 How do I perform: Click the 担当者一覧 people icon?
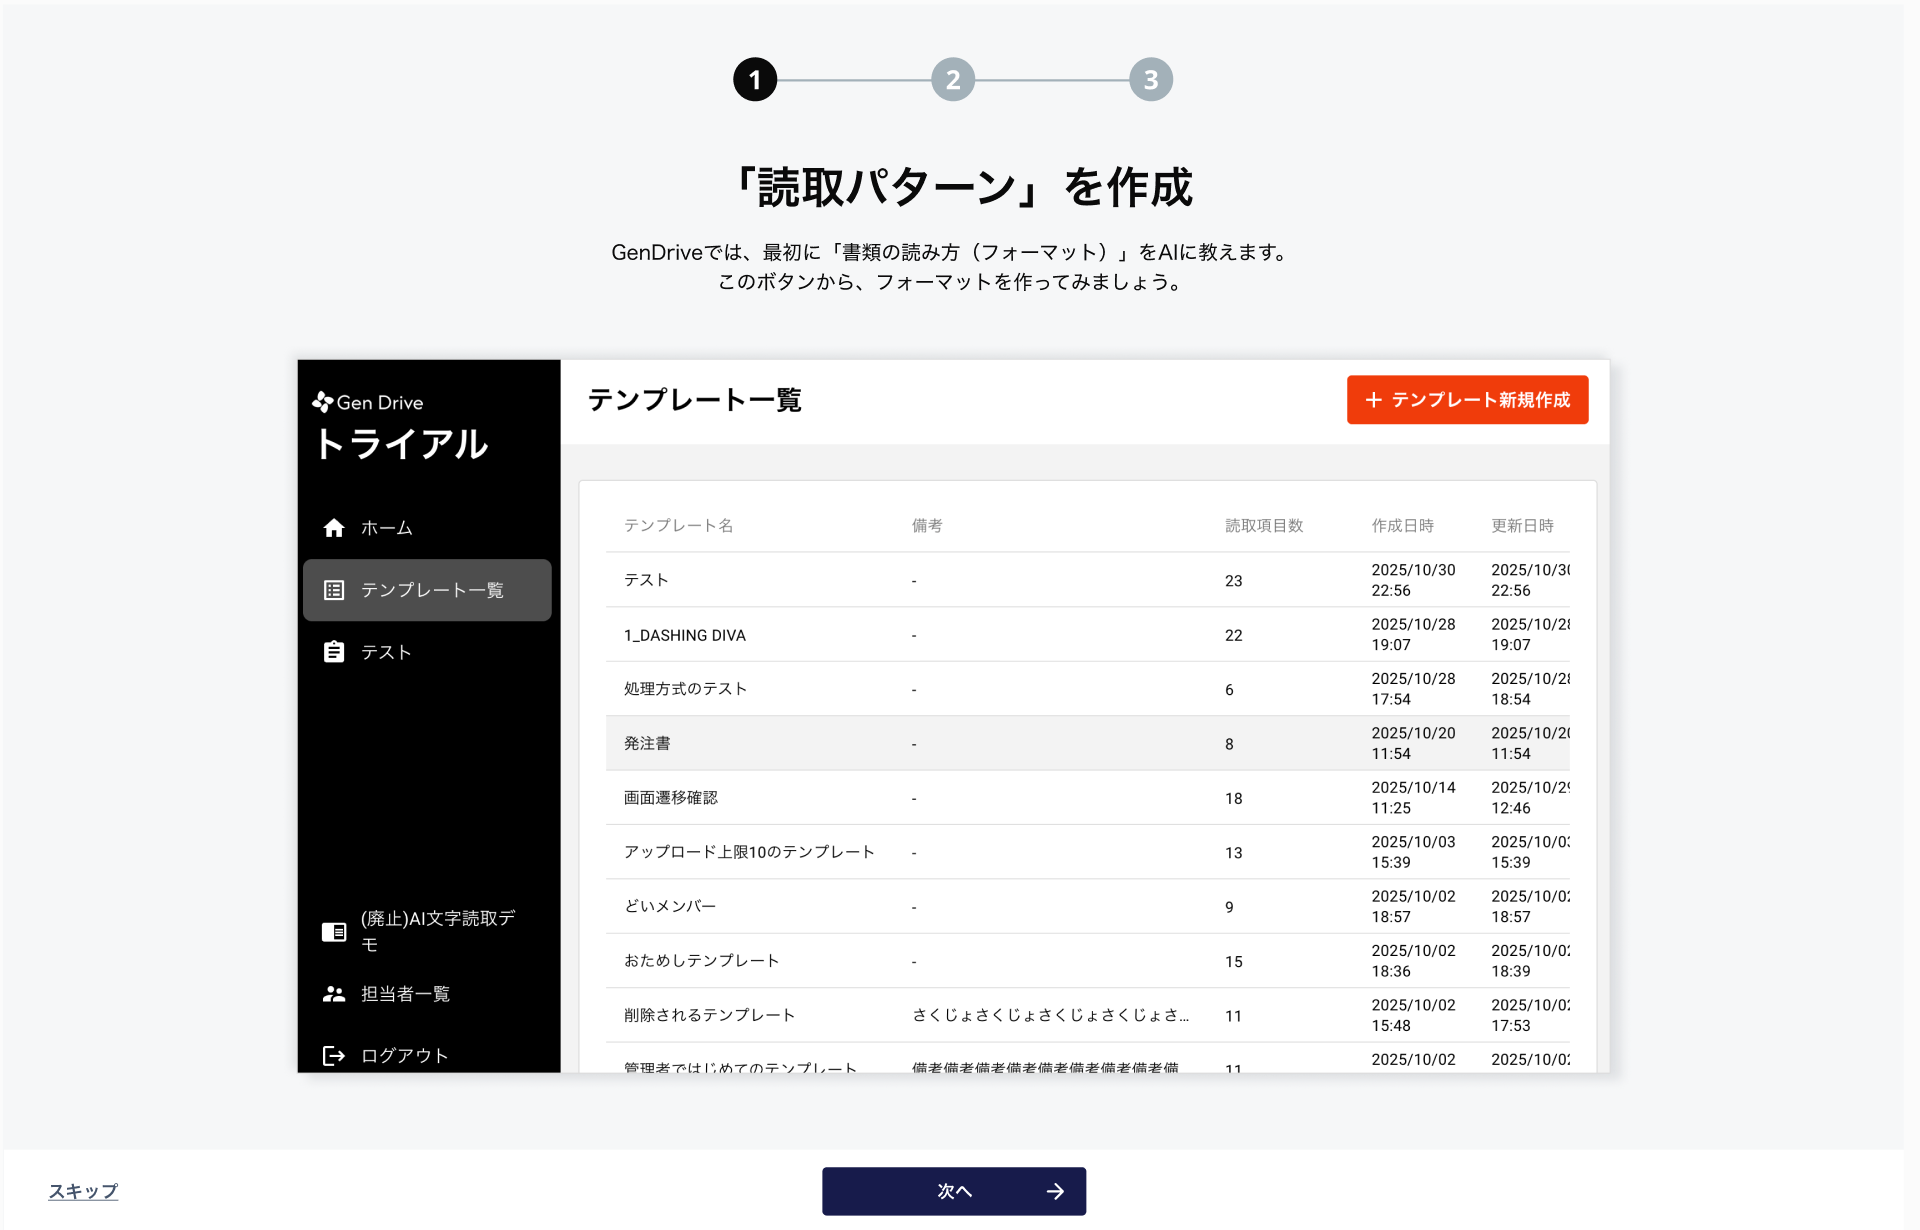point(334,994)
